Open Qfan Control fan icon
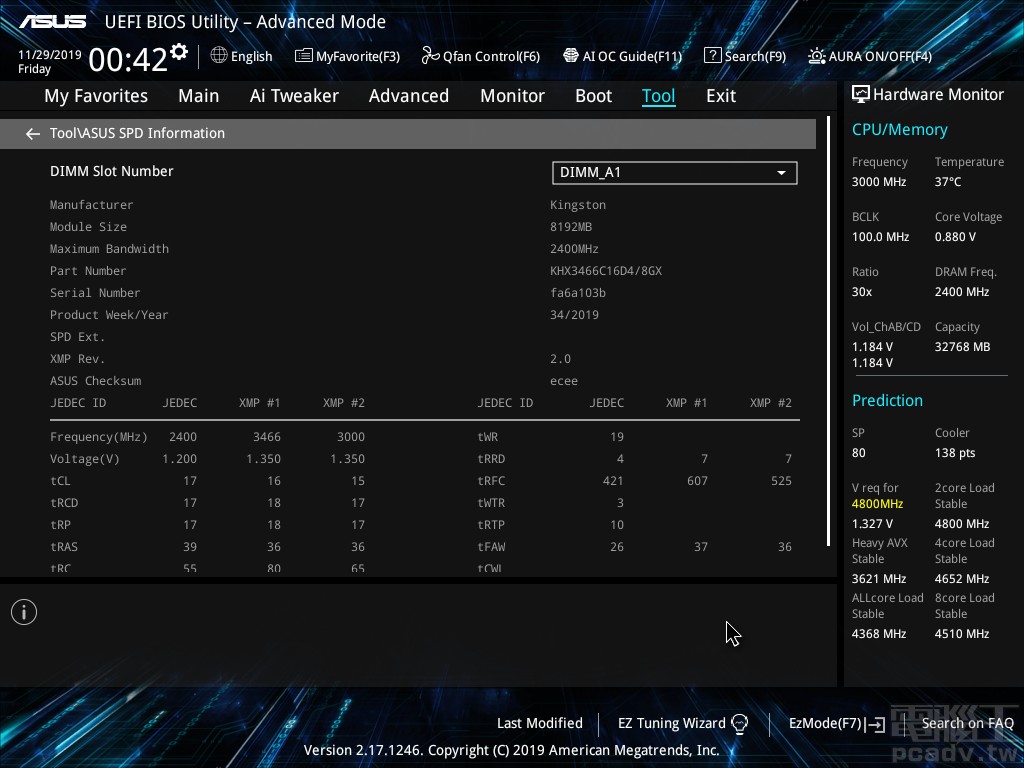The width and height of the screenshot is (1024, 768). 431,56
